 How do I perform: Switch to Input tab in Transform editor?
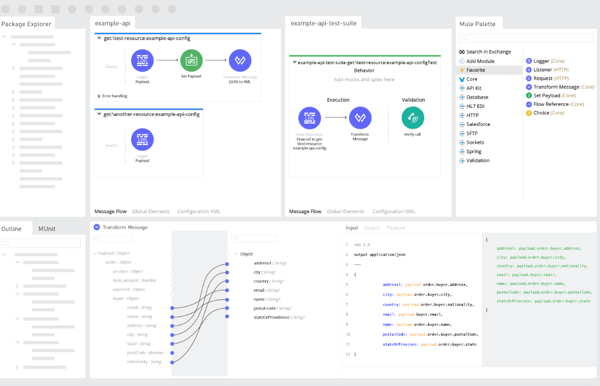coord(352,228)
